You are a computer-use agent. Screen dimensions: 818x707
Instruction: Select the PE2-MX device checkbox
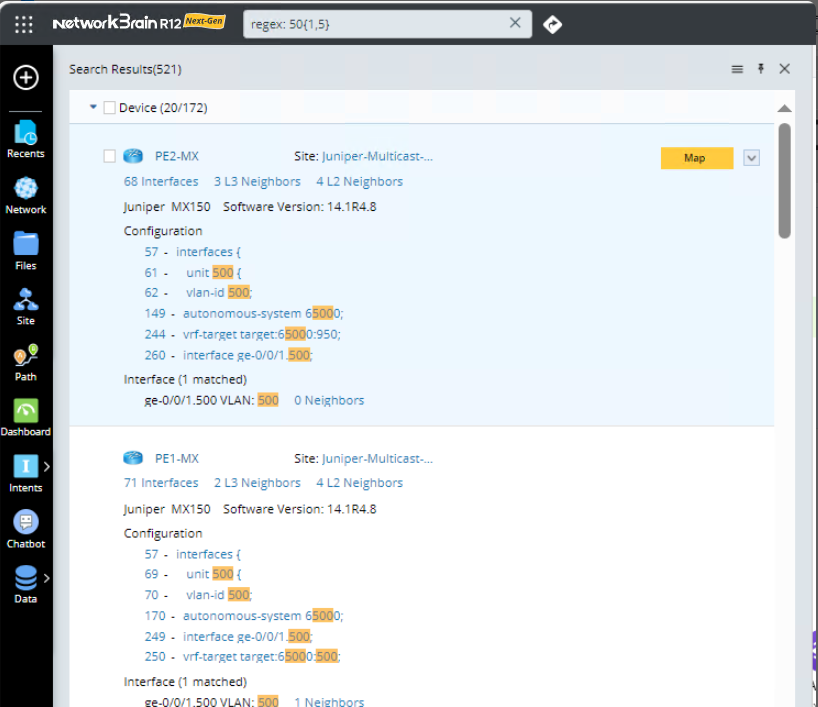[x=110, y=156]
